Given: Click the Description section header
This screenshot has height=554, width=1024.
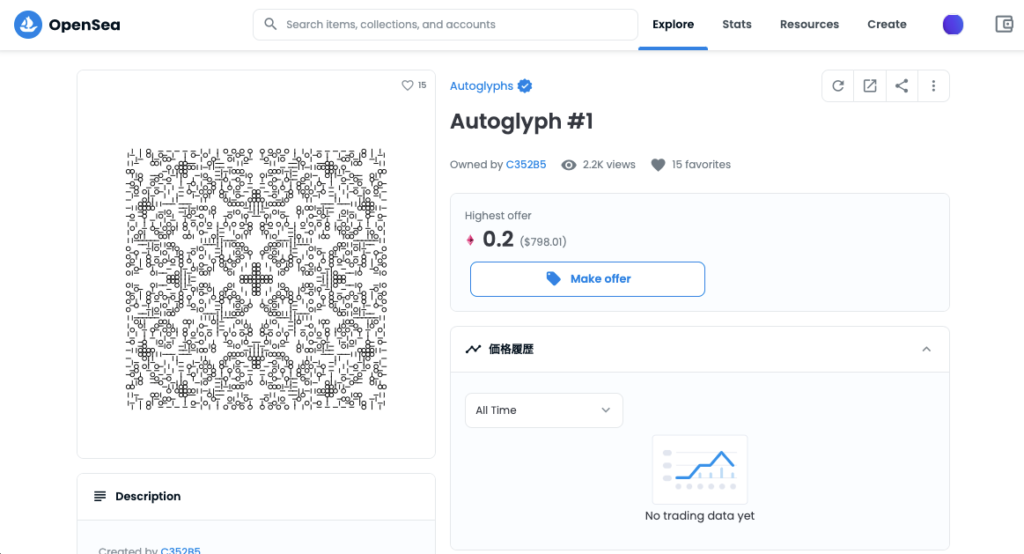Looking at the screenshot, I should coord(256,497).
